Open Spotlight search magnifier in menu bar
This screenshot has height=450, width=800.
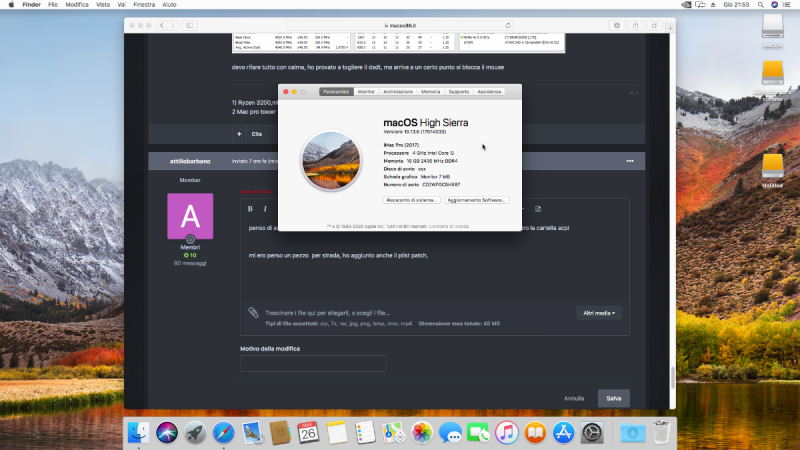761,5
